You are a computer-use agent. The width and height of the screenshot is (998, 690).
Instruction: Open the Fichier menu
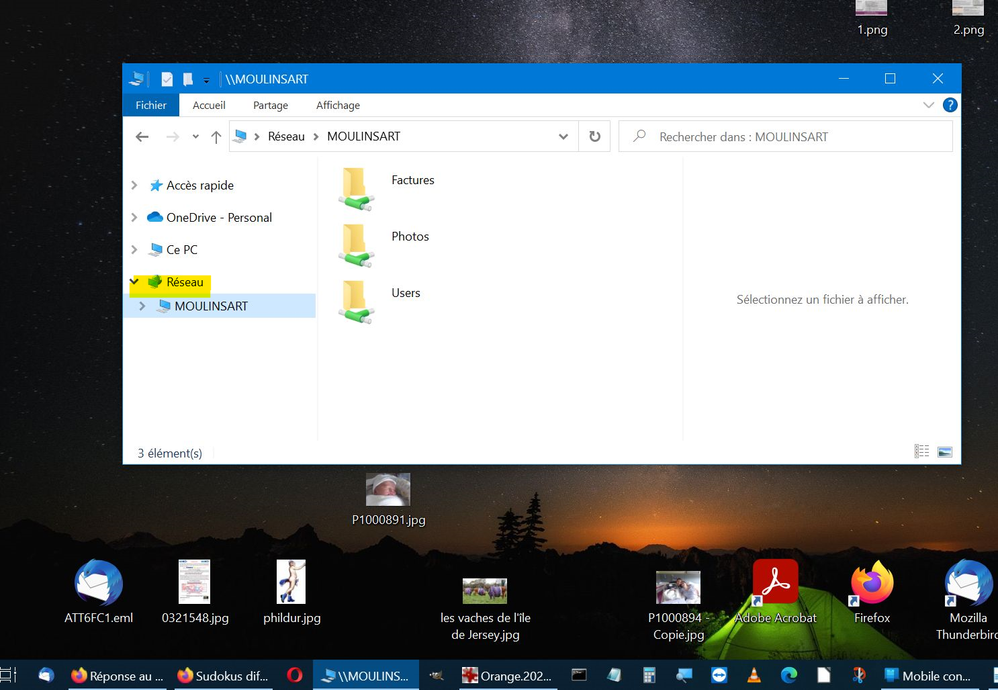(151, 105)
